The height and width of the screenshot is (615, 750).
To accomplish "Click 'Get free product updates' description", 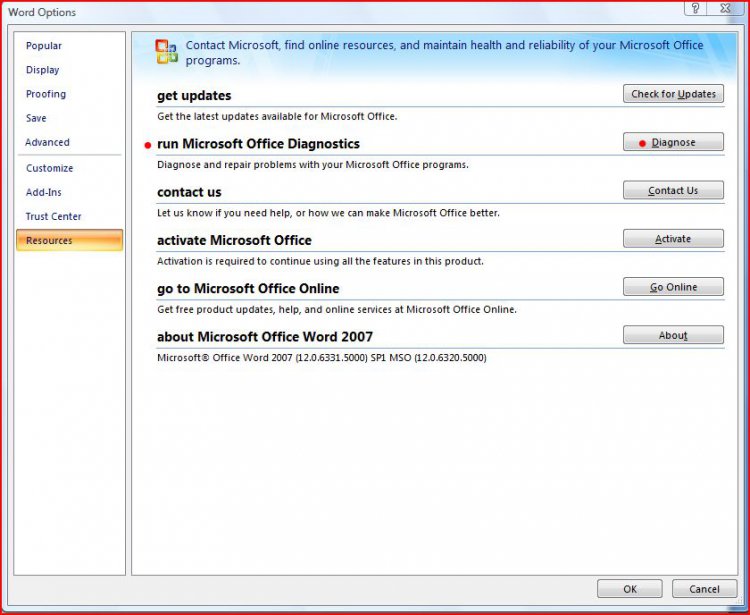I will point(337,309).
